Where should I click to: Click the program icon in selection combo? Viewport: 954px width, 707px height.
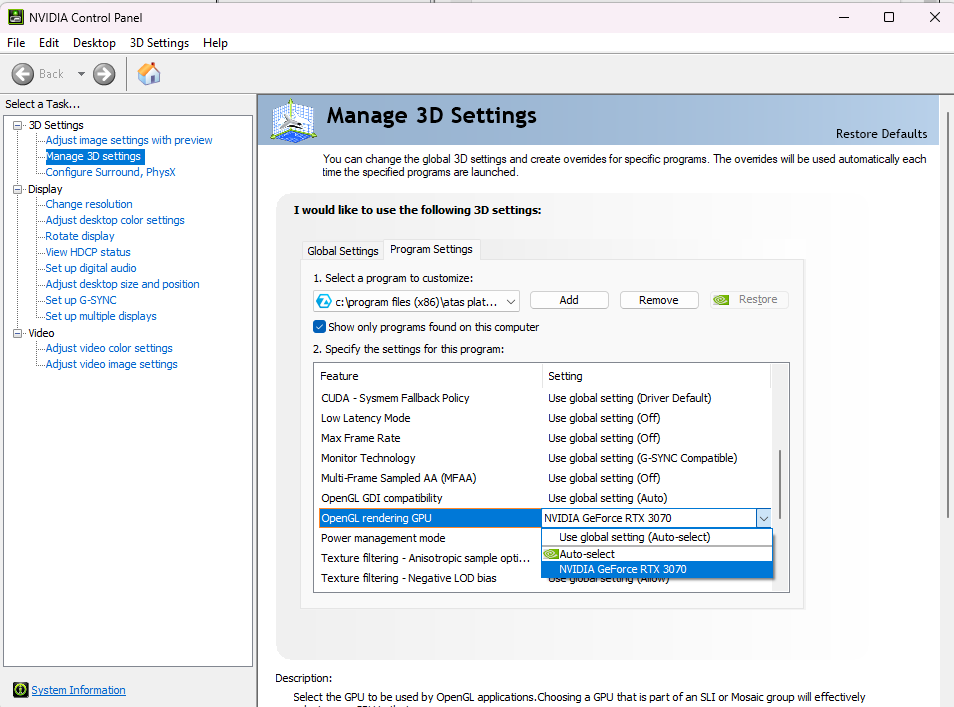click(324, 301)
